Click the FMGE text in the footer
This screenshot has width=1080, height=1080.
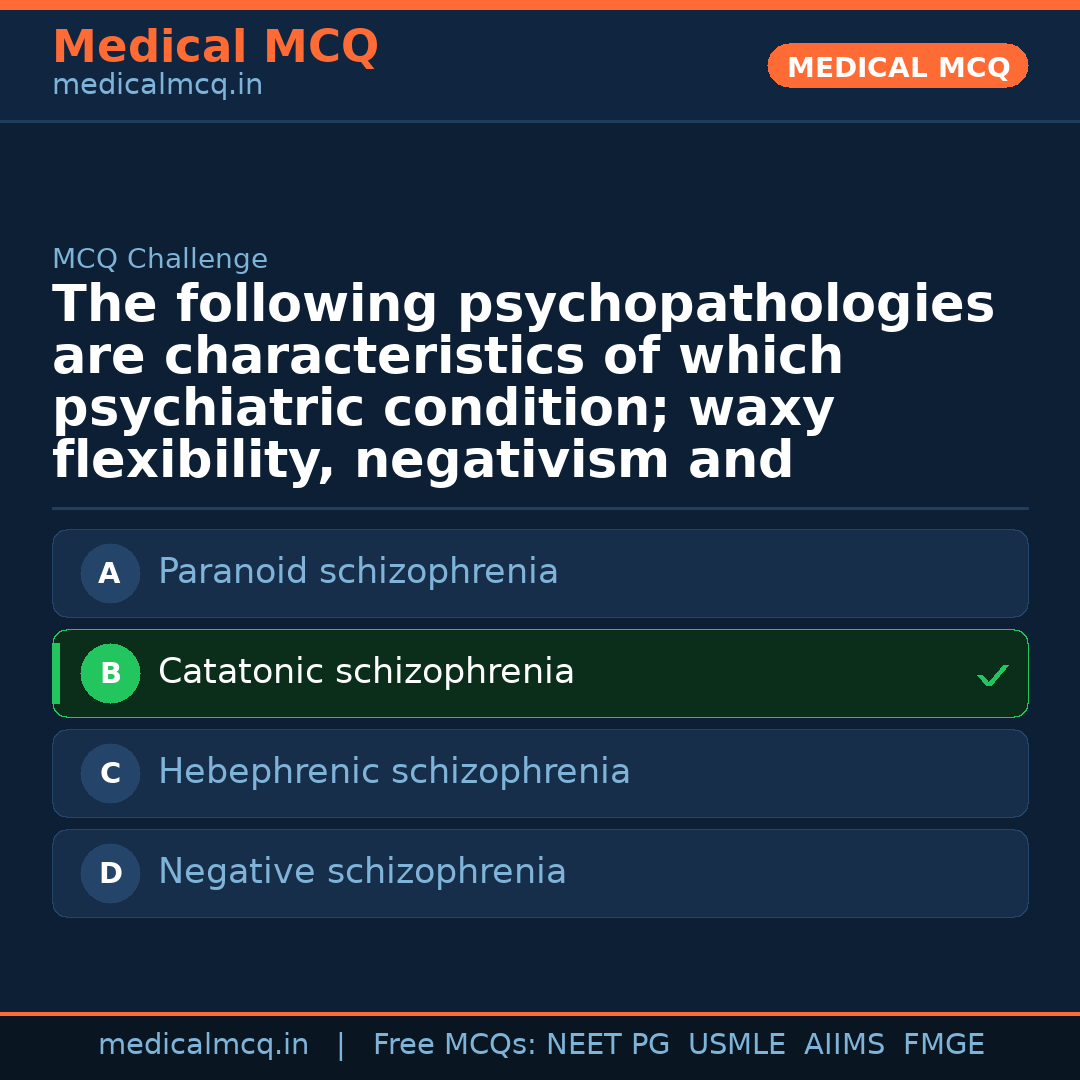pos(944,1045)
